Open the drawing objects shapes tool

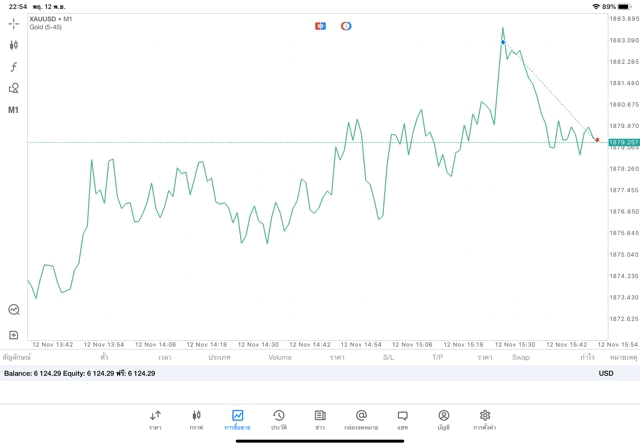point(14,88)
